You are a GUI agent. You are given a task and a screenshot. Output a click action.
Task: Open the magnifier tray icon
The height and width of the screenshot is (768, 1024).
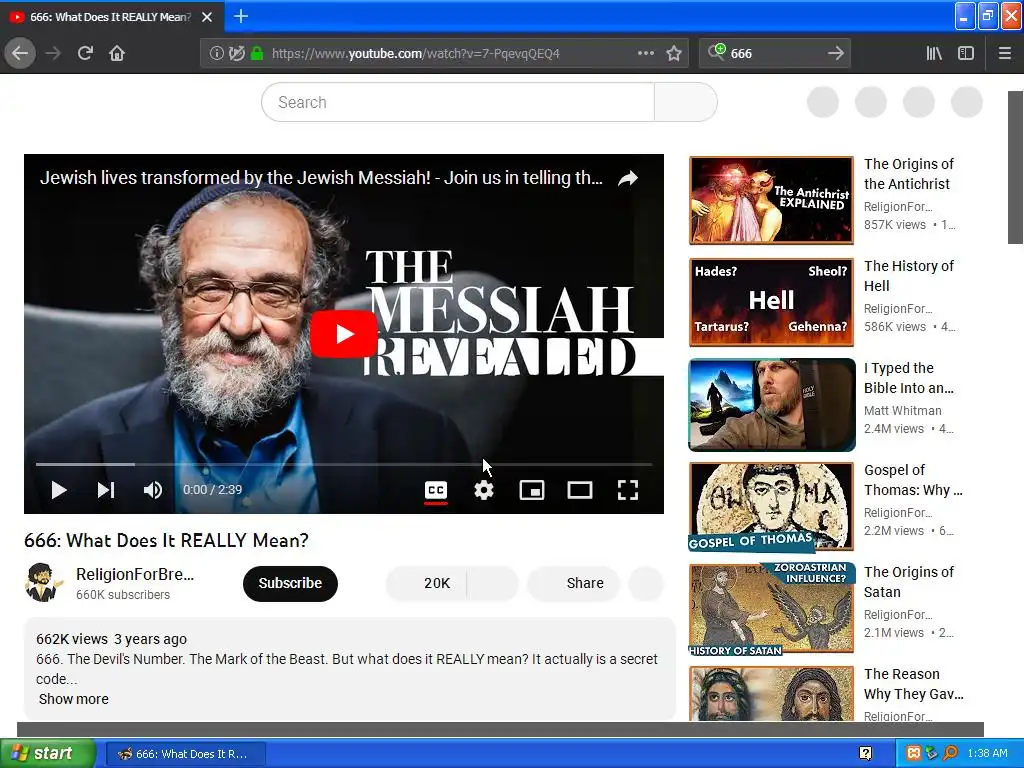(x=950, y=754)
